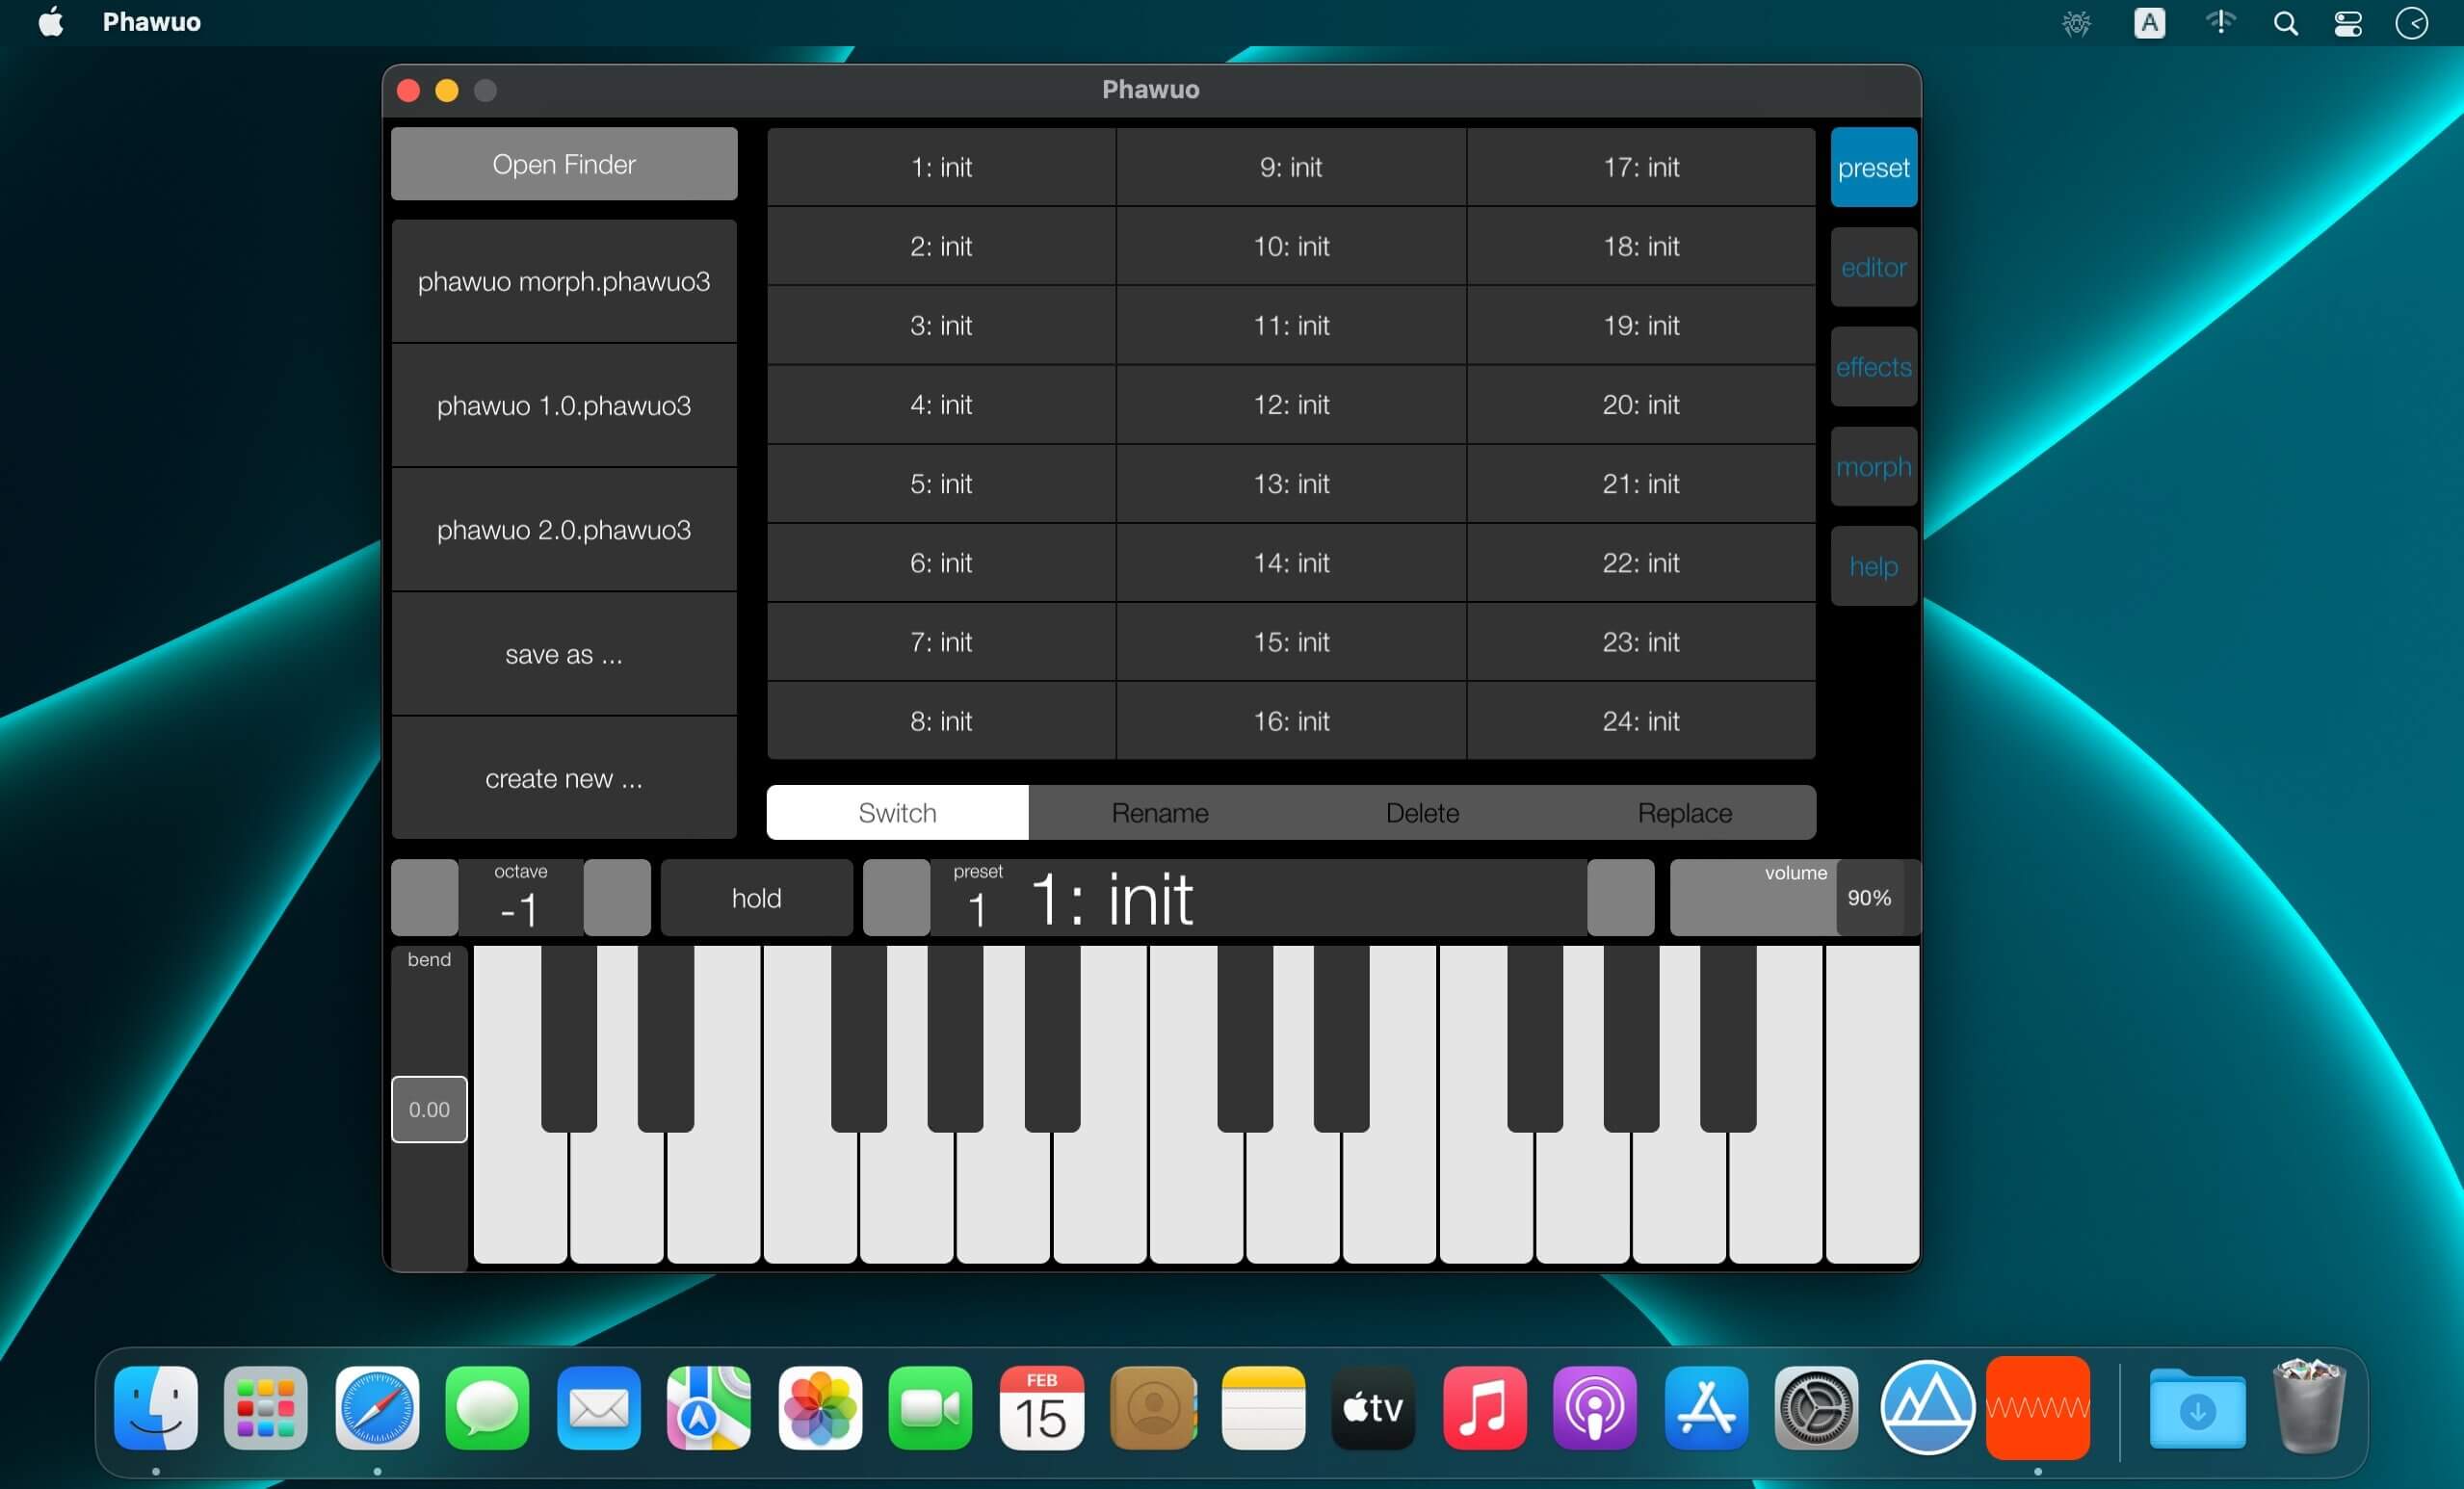2464x1489 pixels.
Task: Select preset slot 12: init
Action: click(1291, 404)
